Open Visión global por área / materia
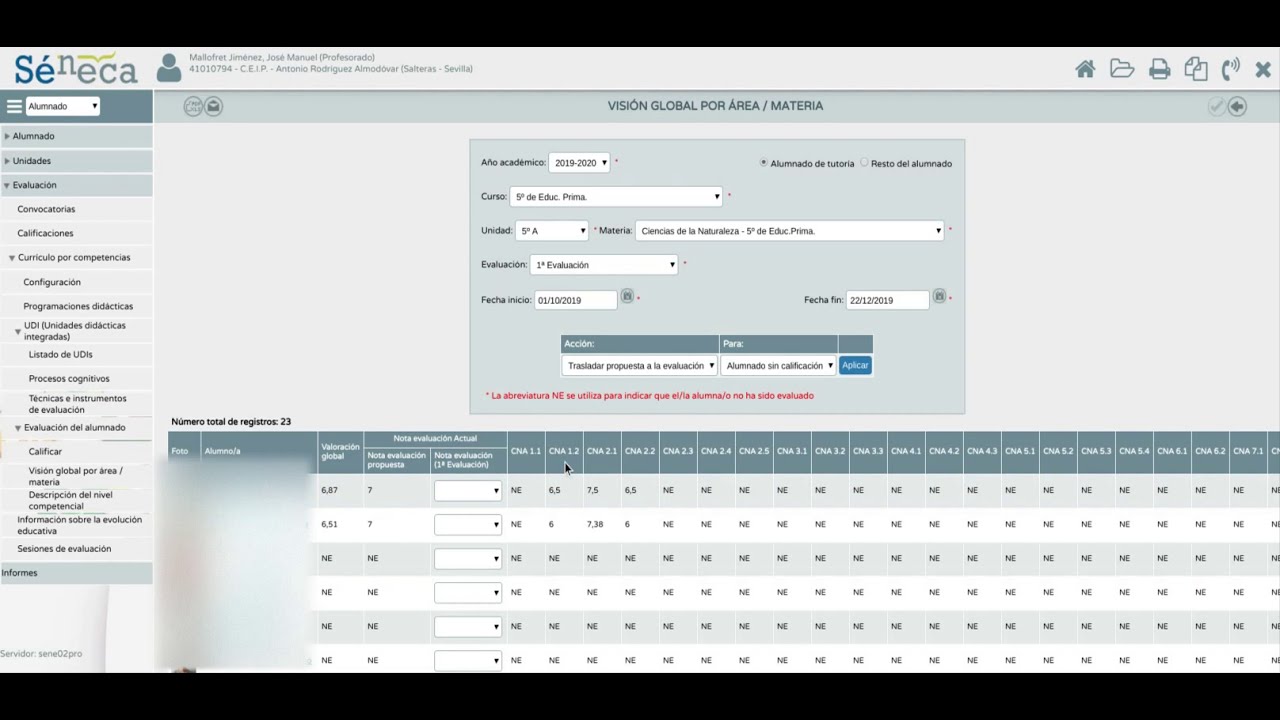Screen dimensions: 1280x720 [76, 476]
